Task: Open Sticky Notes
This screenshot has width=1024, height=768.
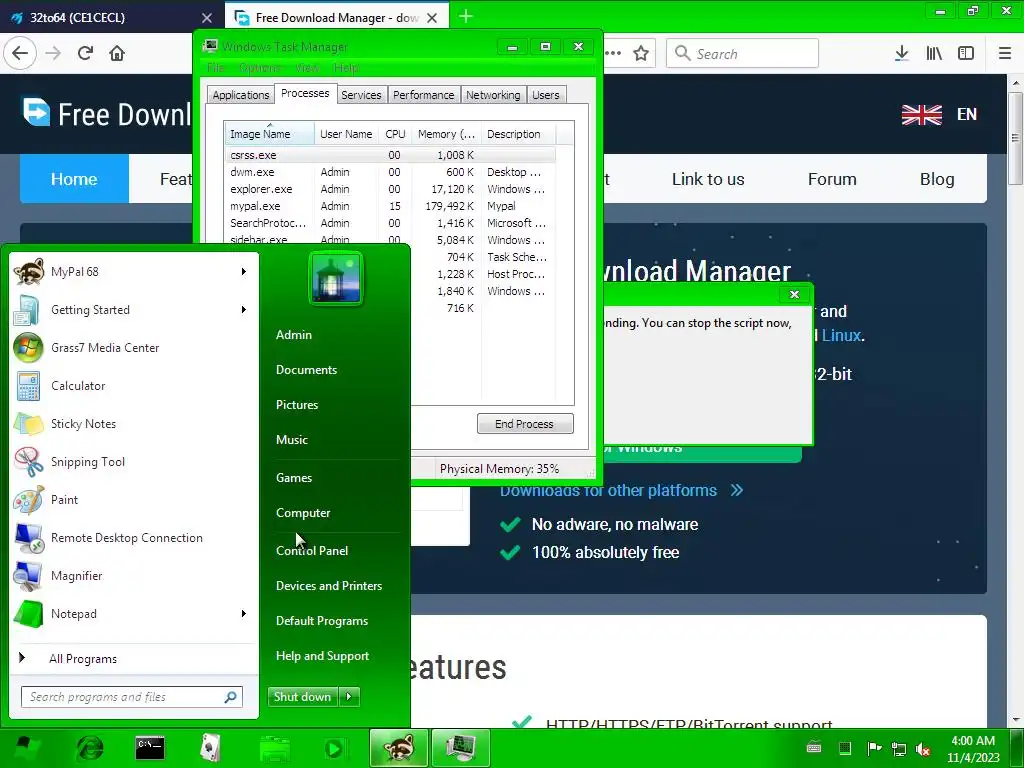Action: point(83,423)
